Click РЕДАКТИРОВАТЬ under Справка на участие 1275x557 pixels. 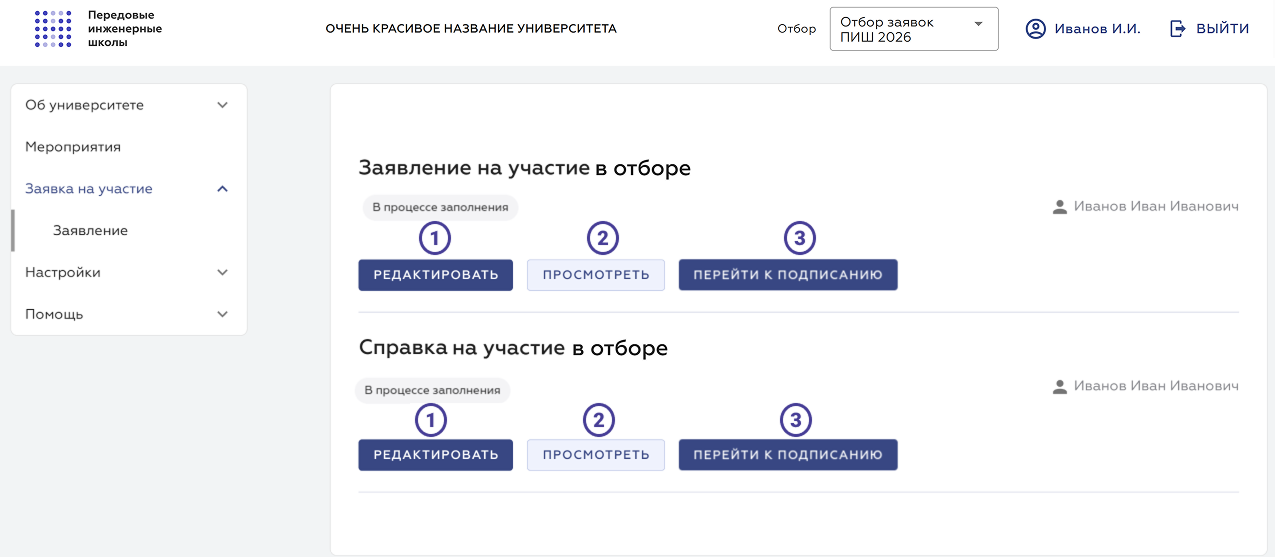(436, 455)
